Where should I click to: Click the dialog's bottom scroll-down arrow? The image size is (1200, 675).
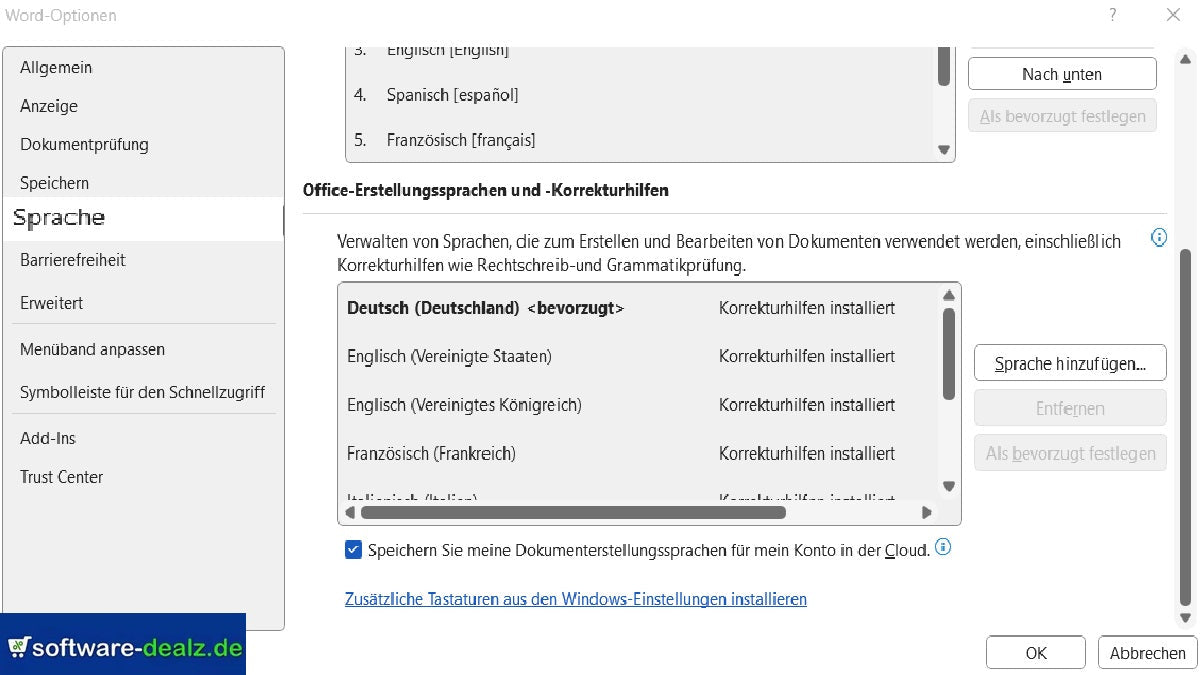click(1185, 617)
